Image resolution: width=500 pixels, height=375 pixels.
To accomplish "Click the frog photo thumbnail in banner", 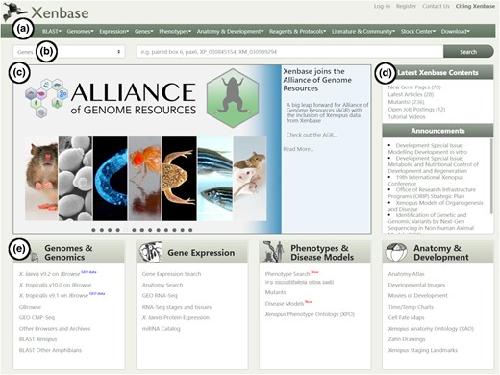I will pos(179,178).
